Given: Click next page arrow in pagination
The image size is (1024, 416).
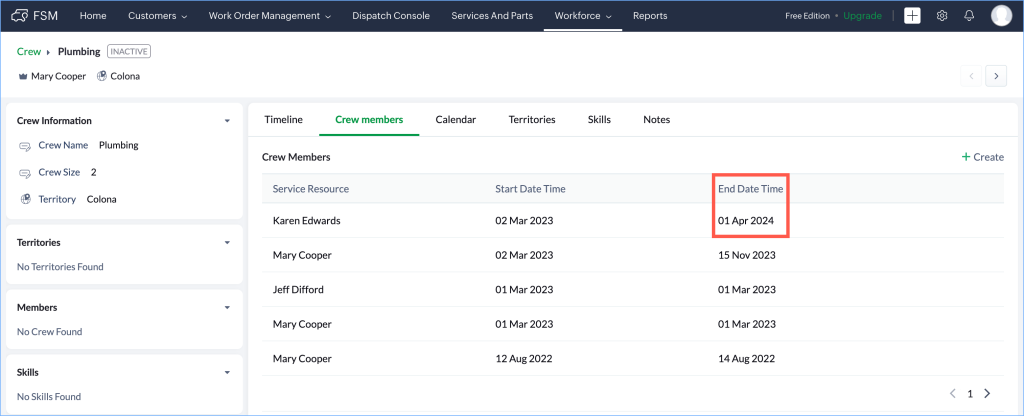Looking at the screenshot, I should coord(988,394).
